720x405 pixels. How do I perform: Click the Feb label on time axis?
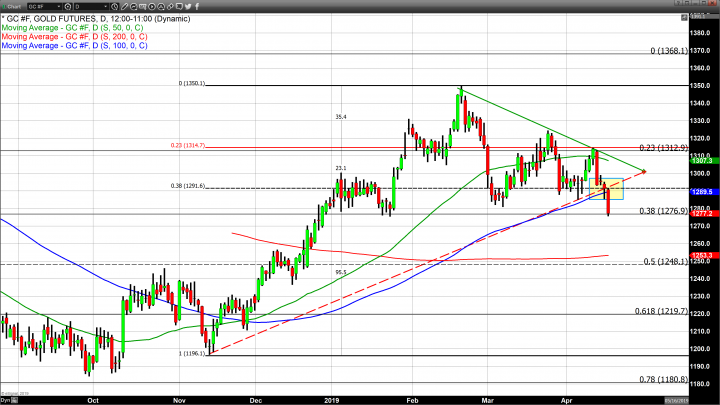tap(412, 400)
